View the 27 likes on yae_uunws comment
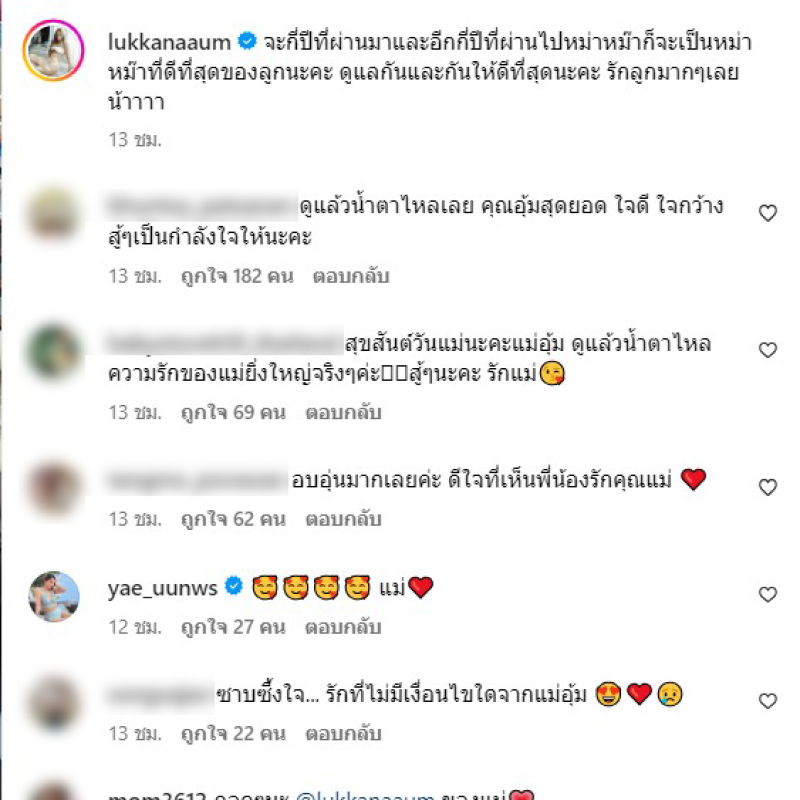The width and height of the screenshot is (800, 800). tap(233, 627)
